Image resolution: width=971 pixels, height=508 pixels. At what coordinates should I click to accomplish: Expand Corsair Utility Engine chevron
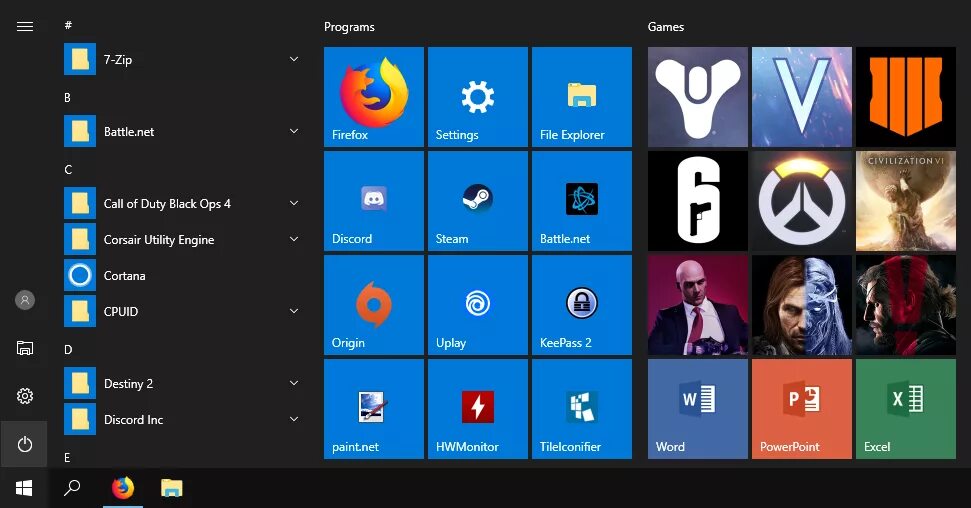294,239
